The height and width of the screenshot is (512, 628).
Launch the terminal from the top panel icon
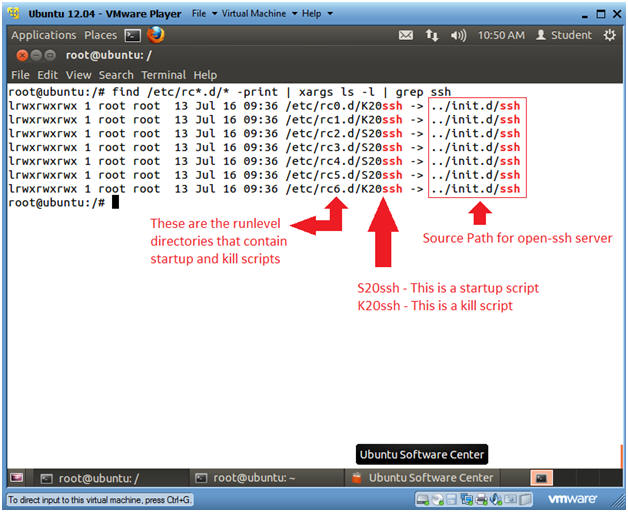click(133, 36)
